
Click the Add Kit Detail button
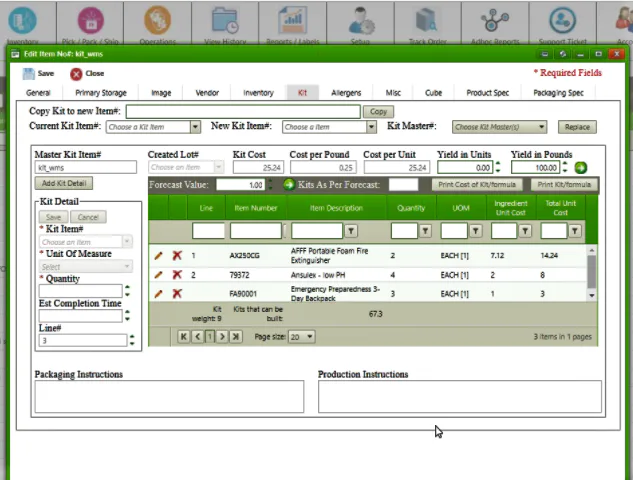tap(64, 183)
